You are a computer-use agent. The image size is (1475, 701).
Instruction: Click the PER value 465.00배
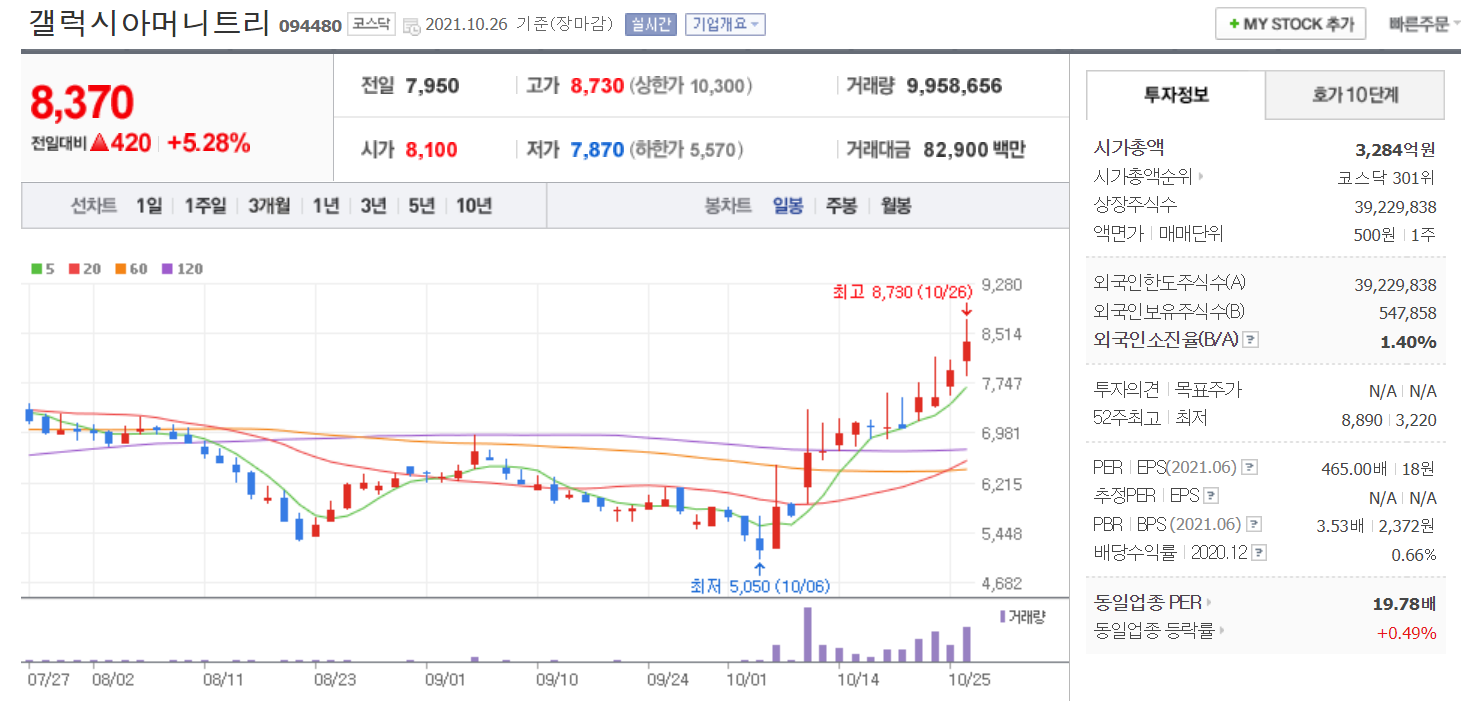[x=1353, y=467]
